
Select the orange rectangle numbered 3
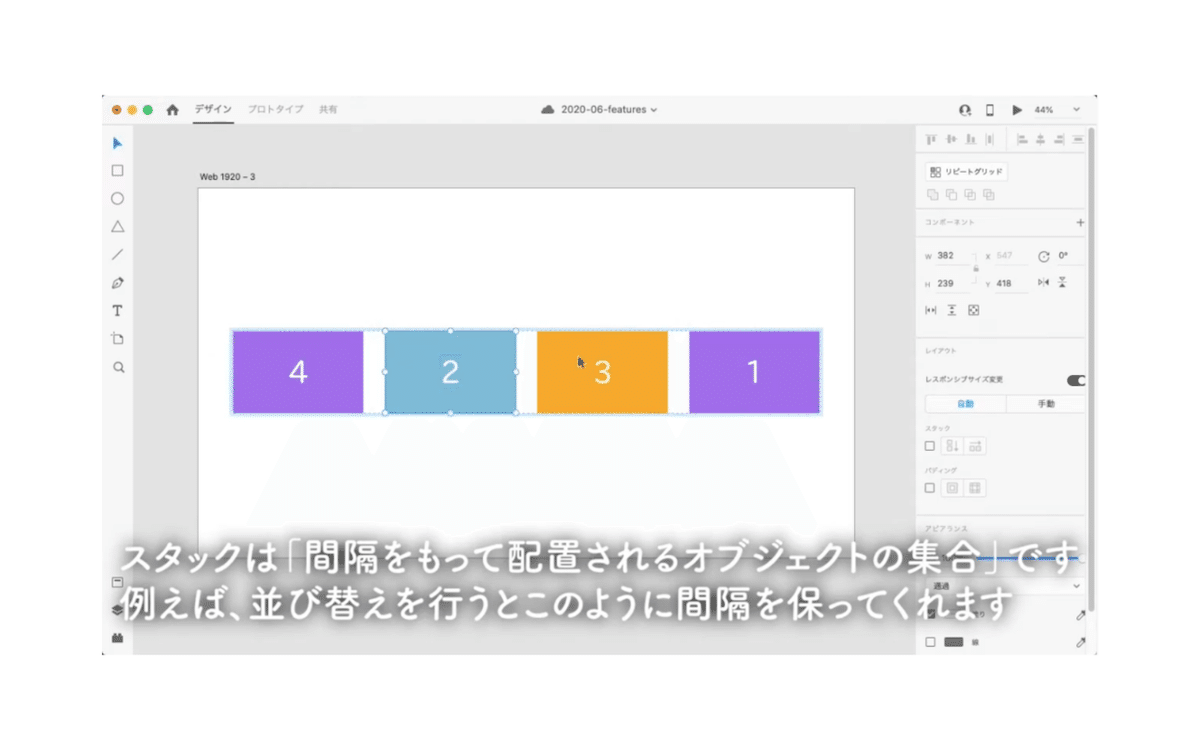(602, 372)
